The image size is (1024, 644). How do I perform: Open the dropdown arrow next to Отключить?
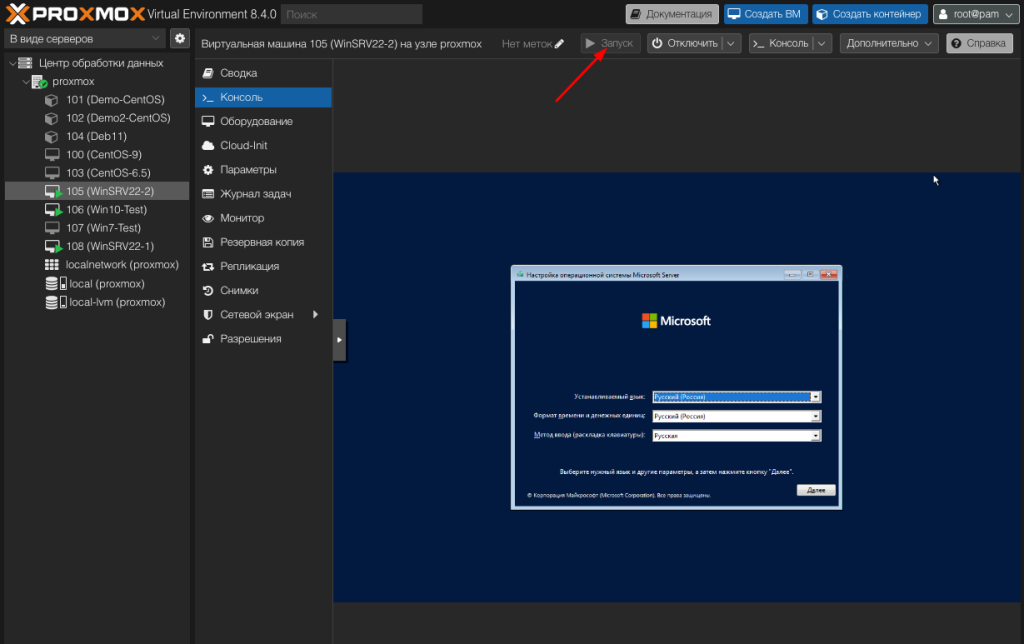click(x=732, y=44)
